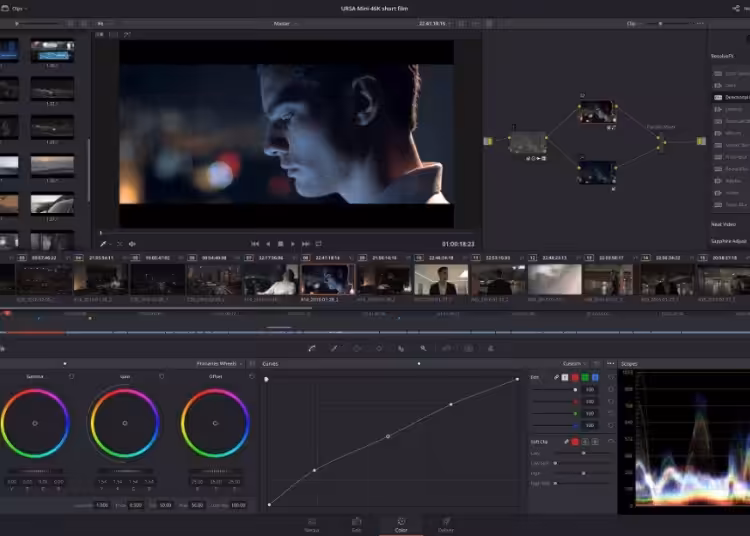This screenshot has width=750, height=536.
Task: Reset the Soft Clip section
Action: (x=611, y=442)
